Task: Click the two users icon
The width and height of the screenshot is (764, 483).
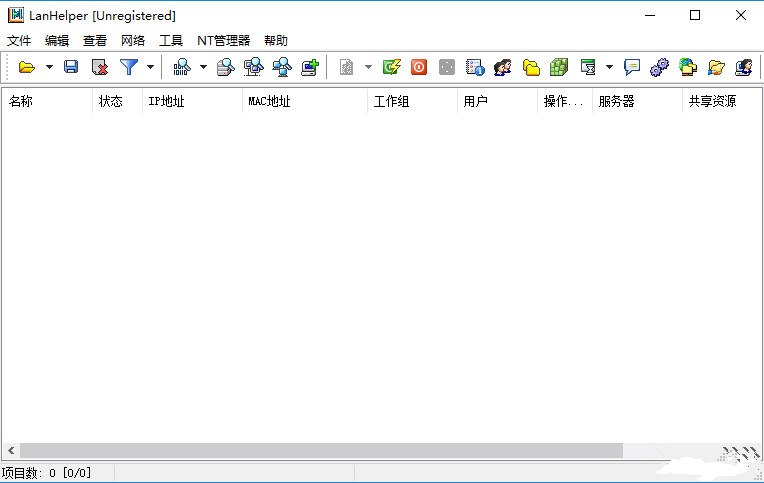Action: tap(502, 67)
